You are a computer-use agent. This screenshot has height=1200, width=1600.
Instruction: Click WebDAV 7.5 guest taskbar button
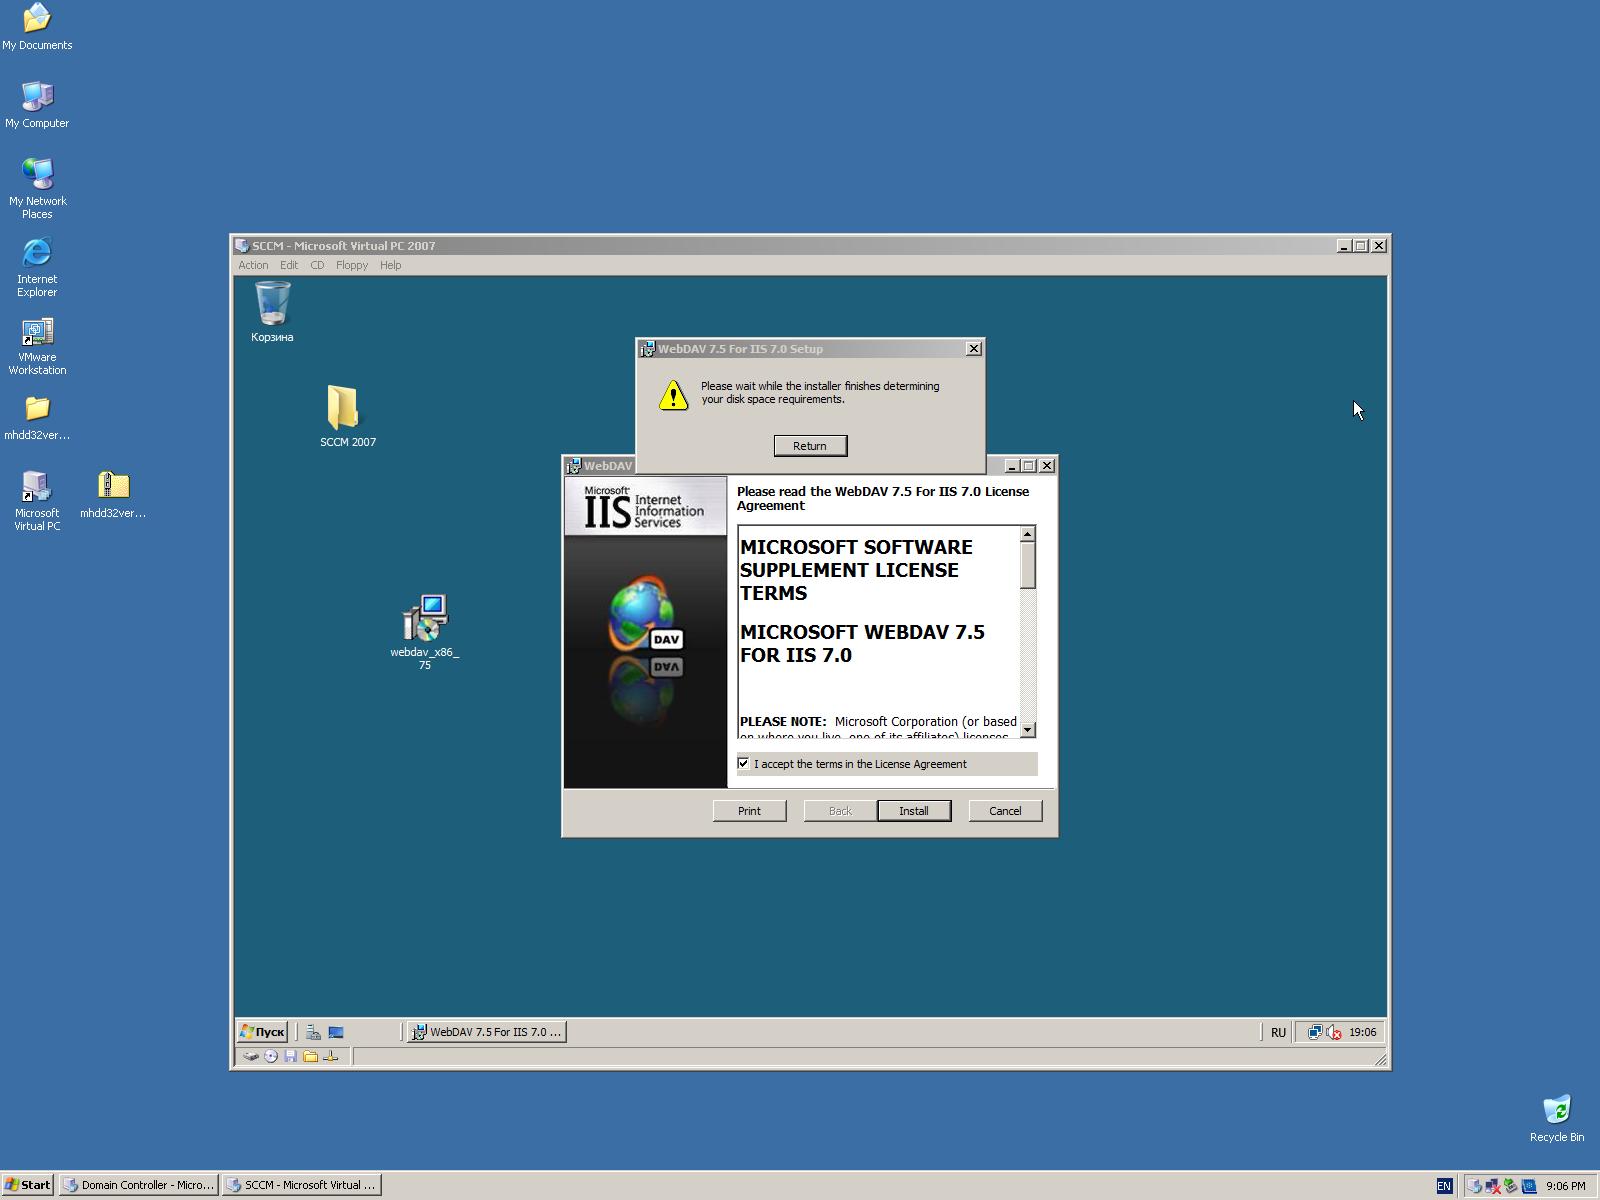487,1032
